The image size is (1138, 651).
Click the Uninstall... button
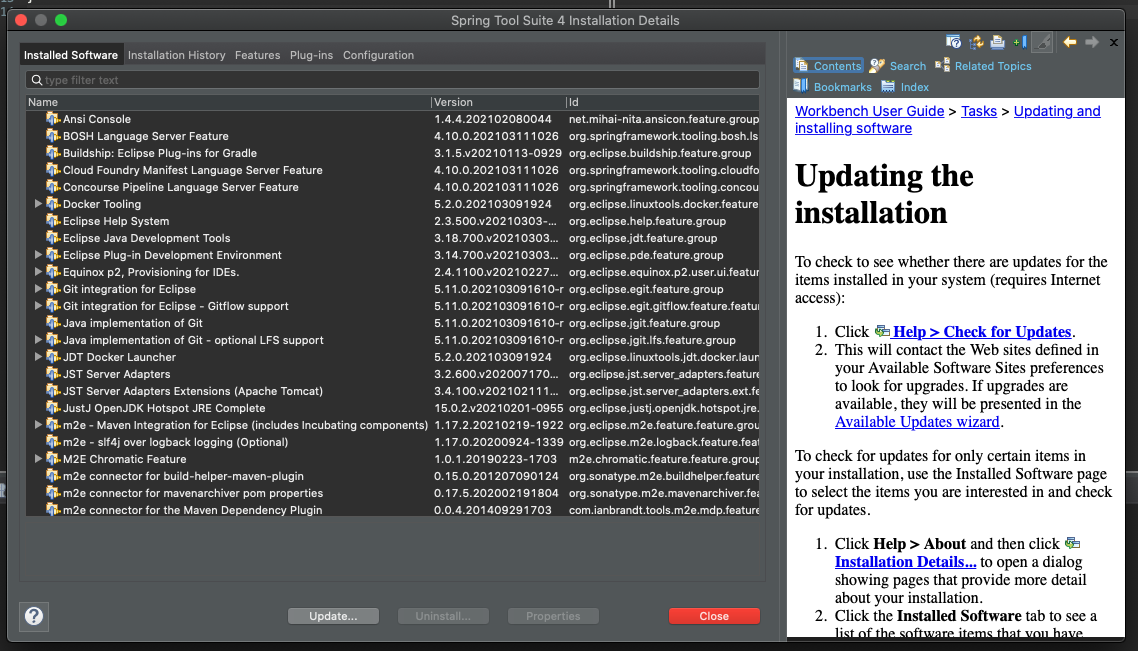tap(443, 616)
